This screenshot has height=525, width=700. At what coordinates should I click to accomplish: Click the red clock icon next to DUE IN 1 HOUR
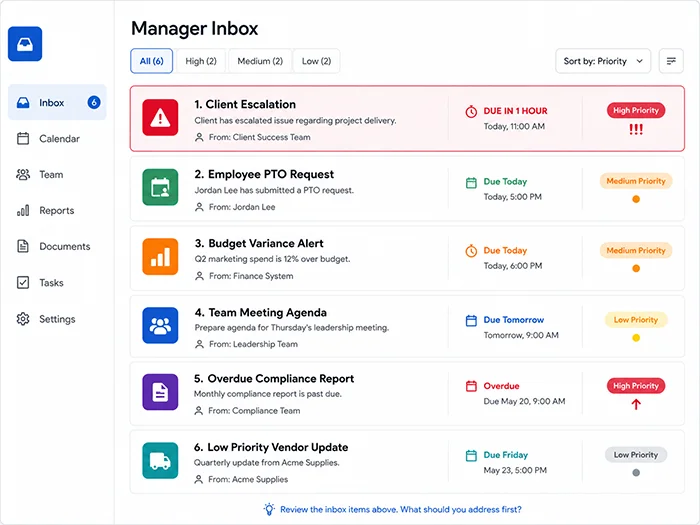(471, 112)
